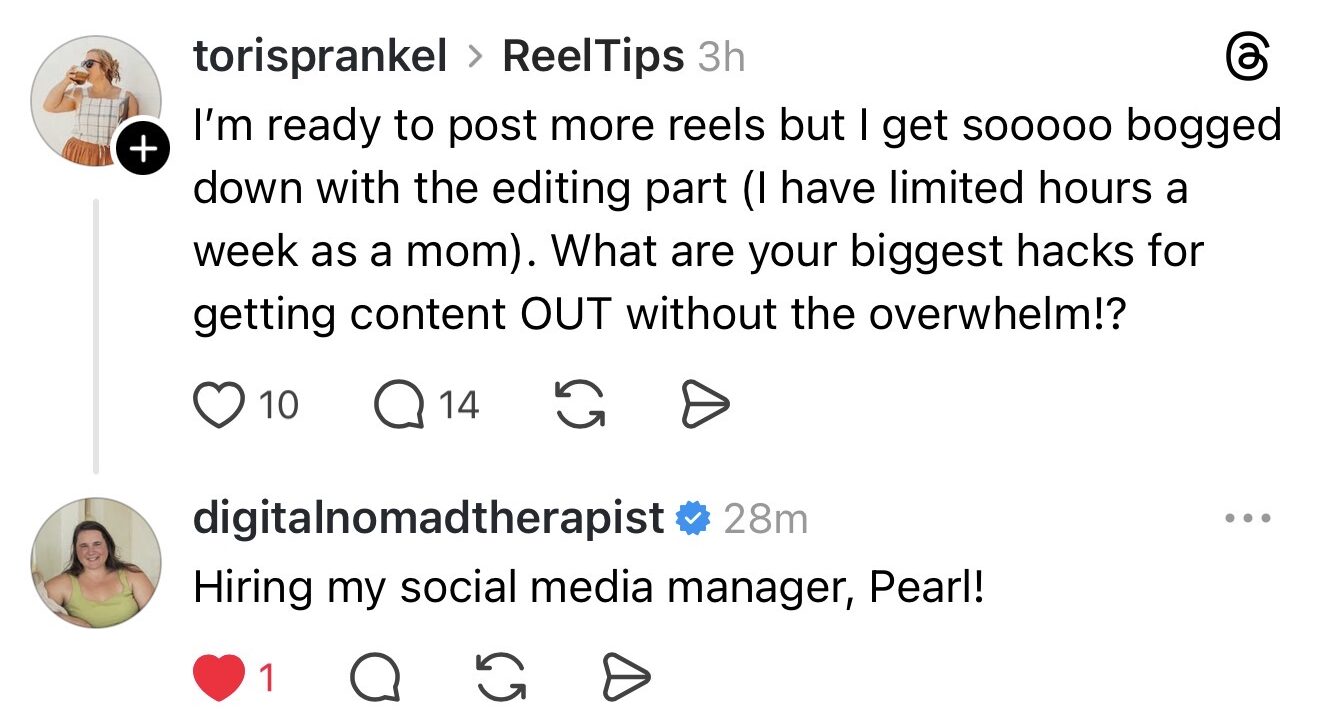
Task: Share digitalnomadtherapist's reply via the send icon
Action: tap(625, 680)
